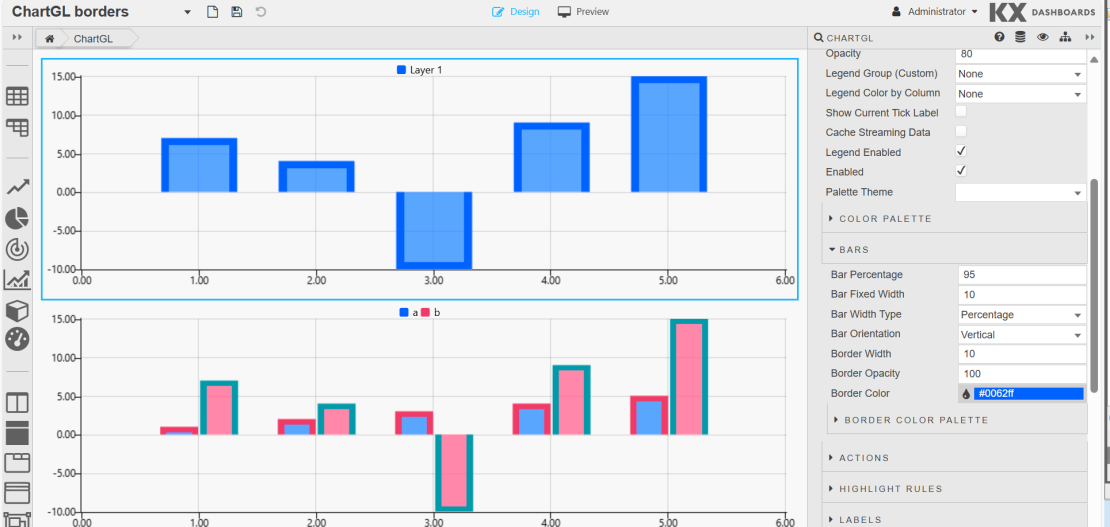This screenshot has height=527, width=1110.
Task: Expand the Color Palette section
Action: click(884, 218)
